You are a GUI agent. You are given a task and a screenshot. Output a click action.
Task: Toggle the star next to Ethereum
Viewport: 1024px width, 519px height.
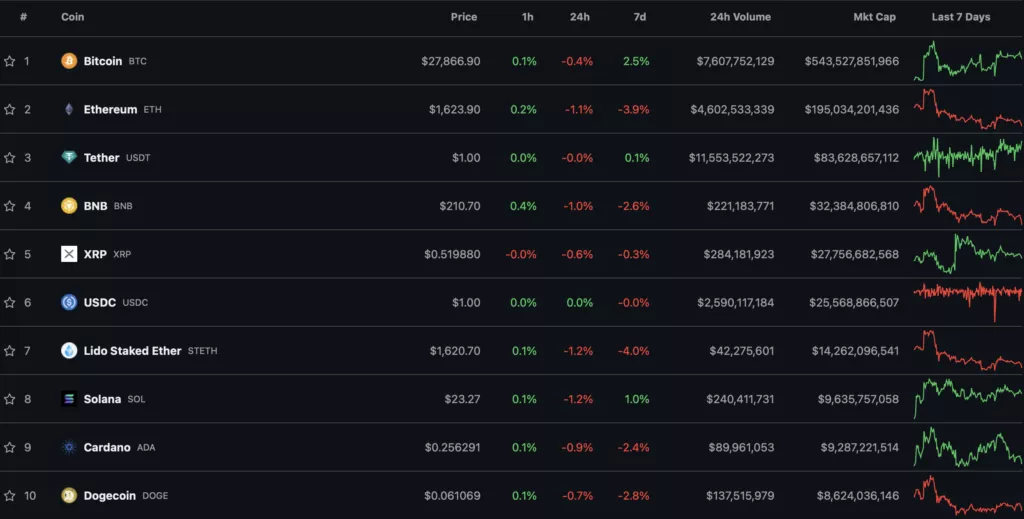pos(10,109)
